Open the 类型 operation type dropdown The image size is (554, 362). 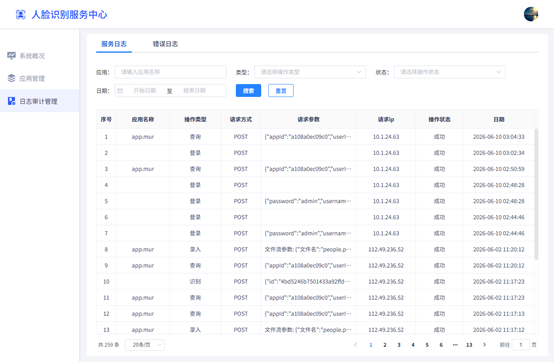[x=310, y=72]
